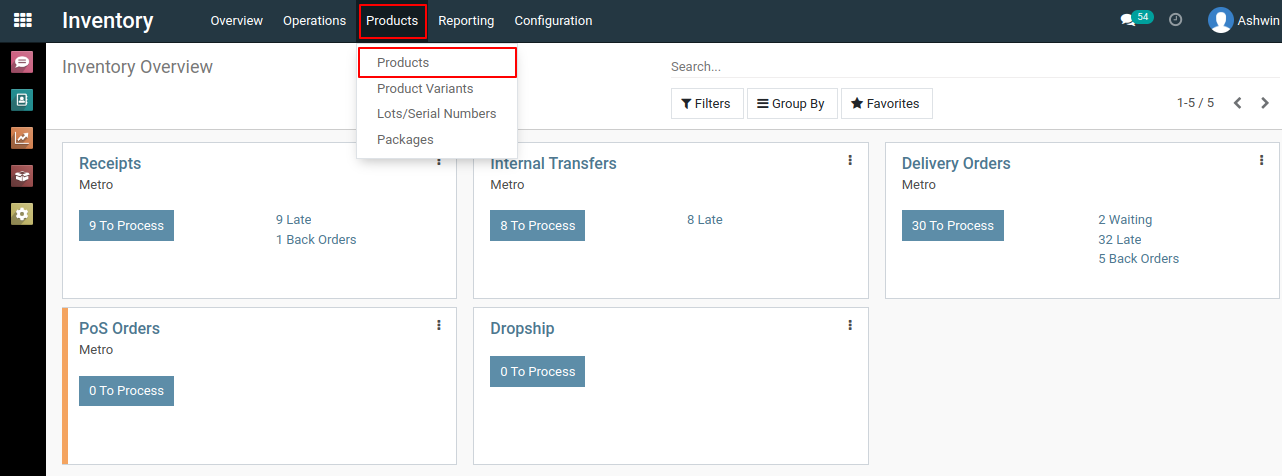This screenshot has width=1282, height=476.
Task: Open Internal Transfers card kebab menu
Action: coord(850,160)
